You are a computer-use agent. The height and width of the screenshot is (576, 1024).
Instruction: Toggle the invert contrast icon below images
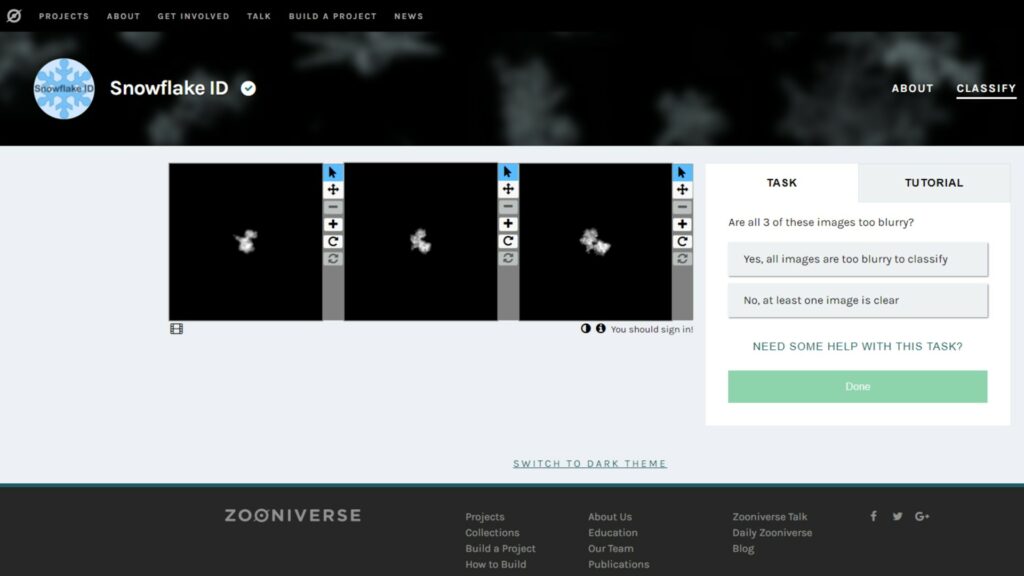pos(586,328)
